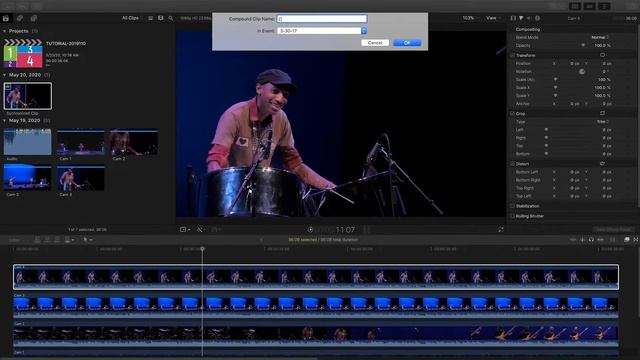The height and width of the screenshot is (360, 640).
Task: Adjust the Crop Left slider
Action: click(x=547, y=130)
